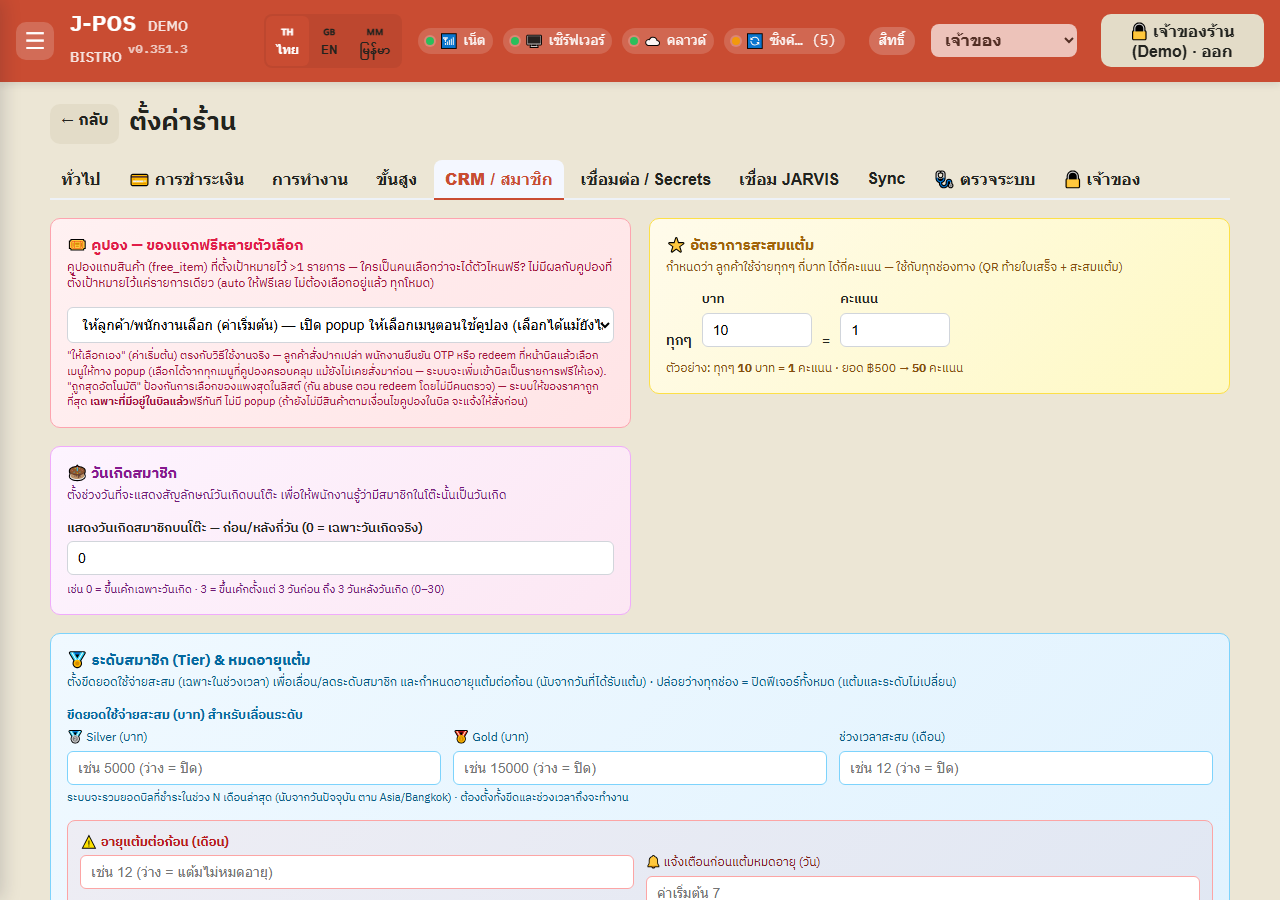Image resolution: width=1280 pixels, height=900 pixels.
Task: Click the Silver (บาท) threshold input field
Action: point(254,768)
